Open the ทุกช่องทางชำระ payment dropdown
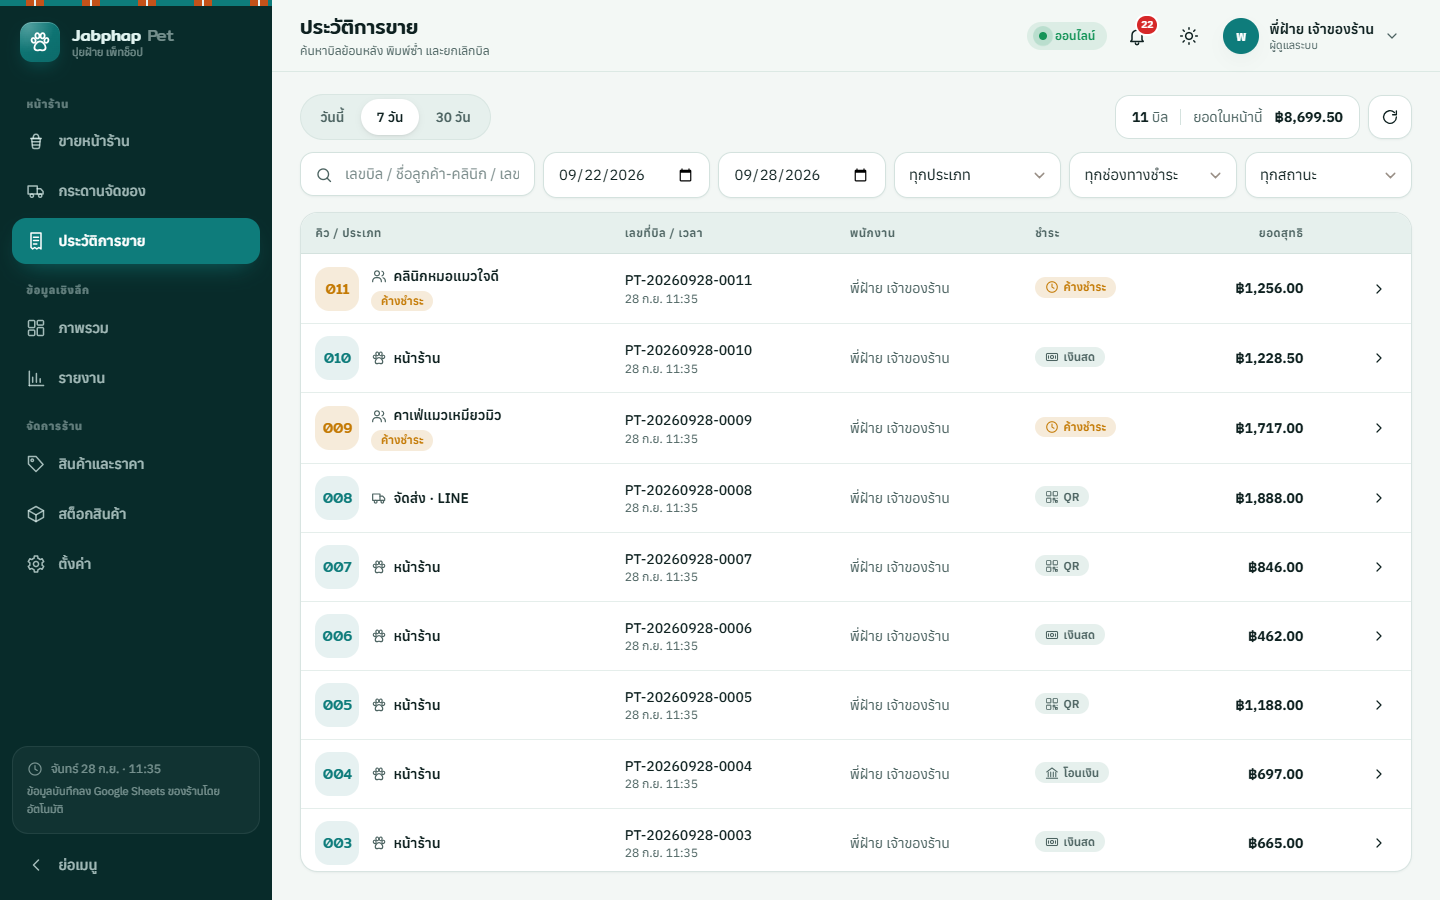1440x900 pixels. pos(1153,175)
